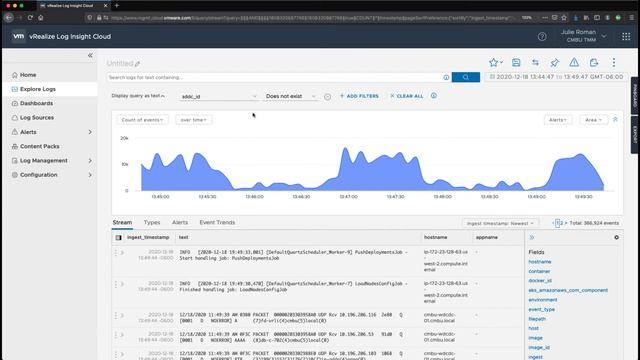Viewport: 640px width, 360px height.
Task: Click the browser reload button
Action: 30,18
